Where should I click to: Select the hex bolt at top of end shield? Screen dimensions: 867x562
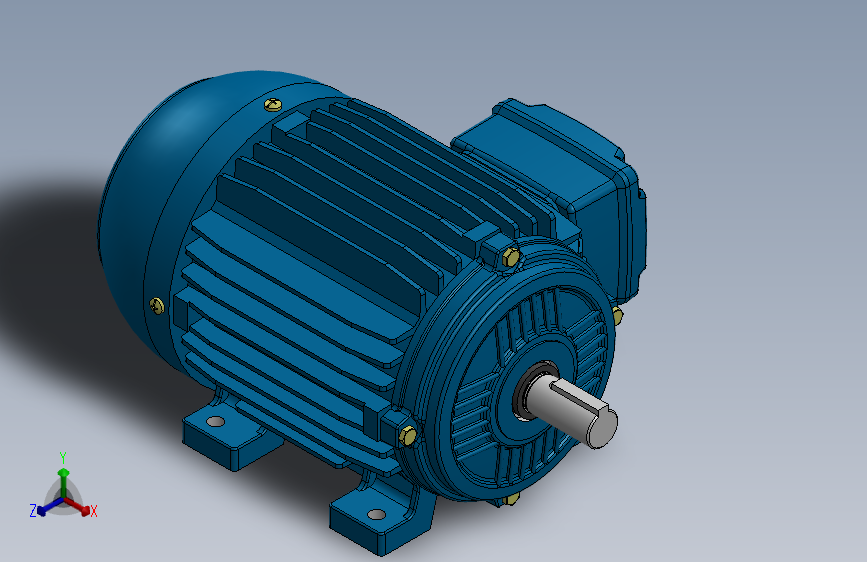(x=511, y=257)
